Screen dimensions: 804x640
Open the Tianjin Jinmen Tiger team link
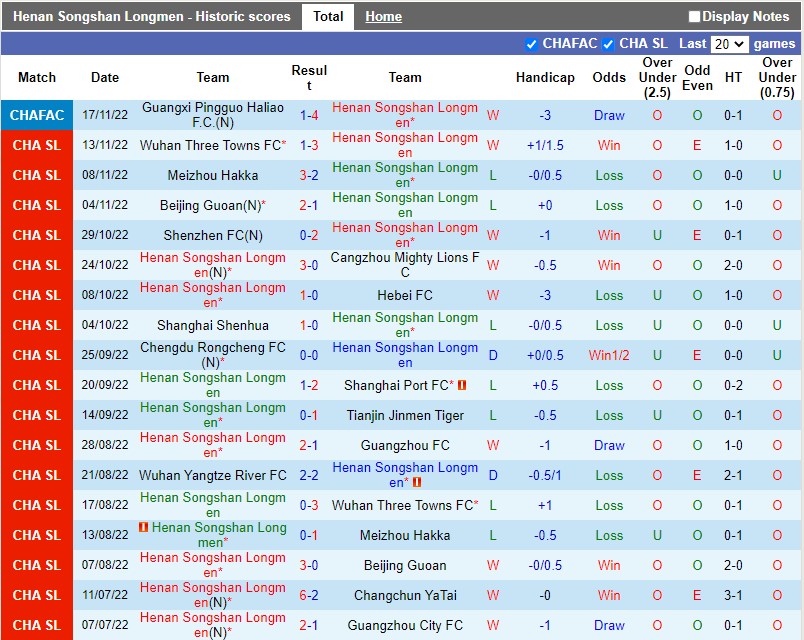(x=404, y=415)
